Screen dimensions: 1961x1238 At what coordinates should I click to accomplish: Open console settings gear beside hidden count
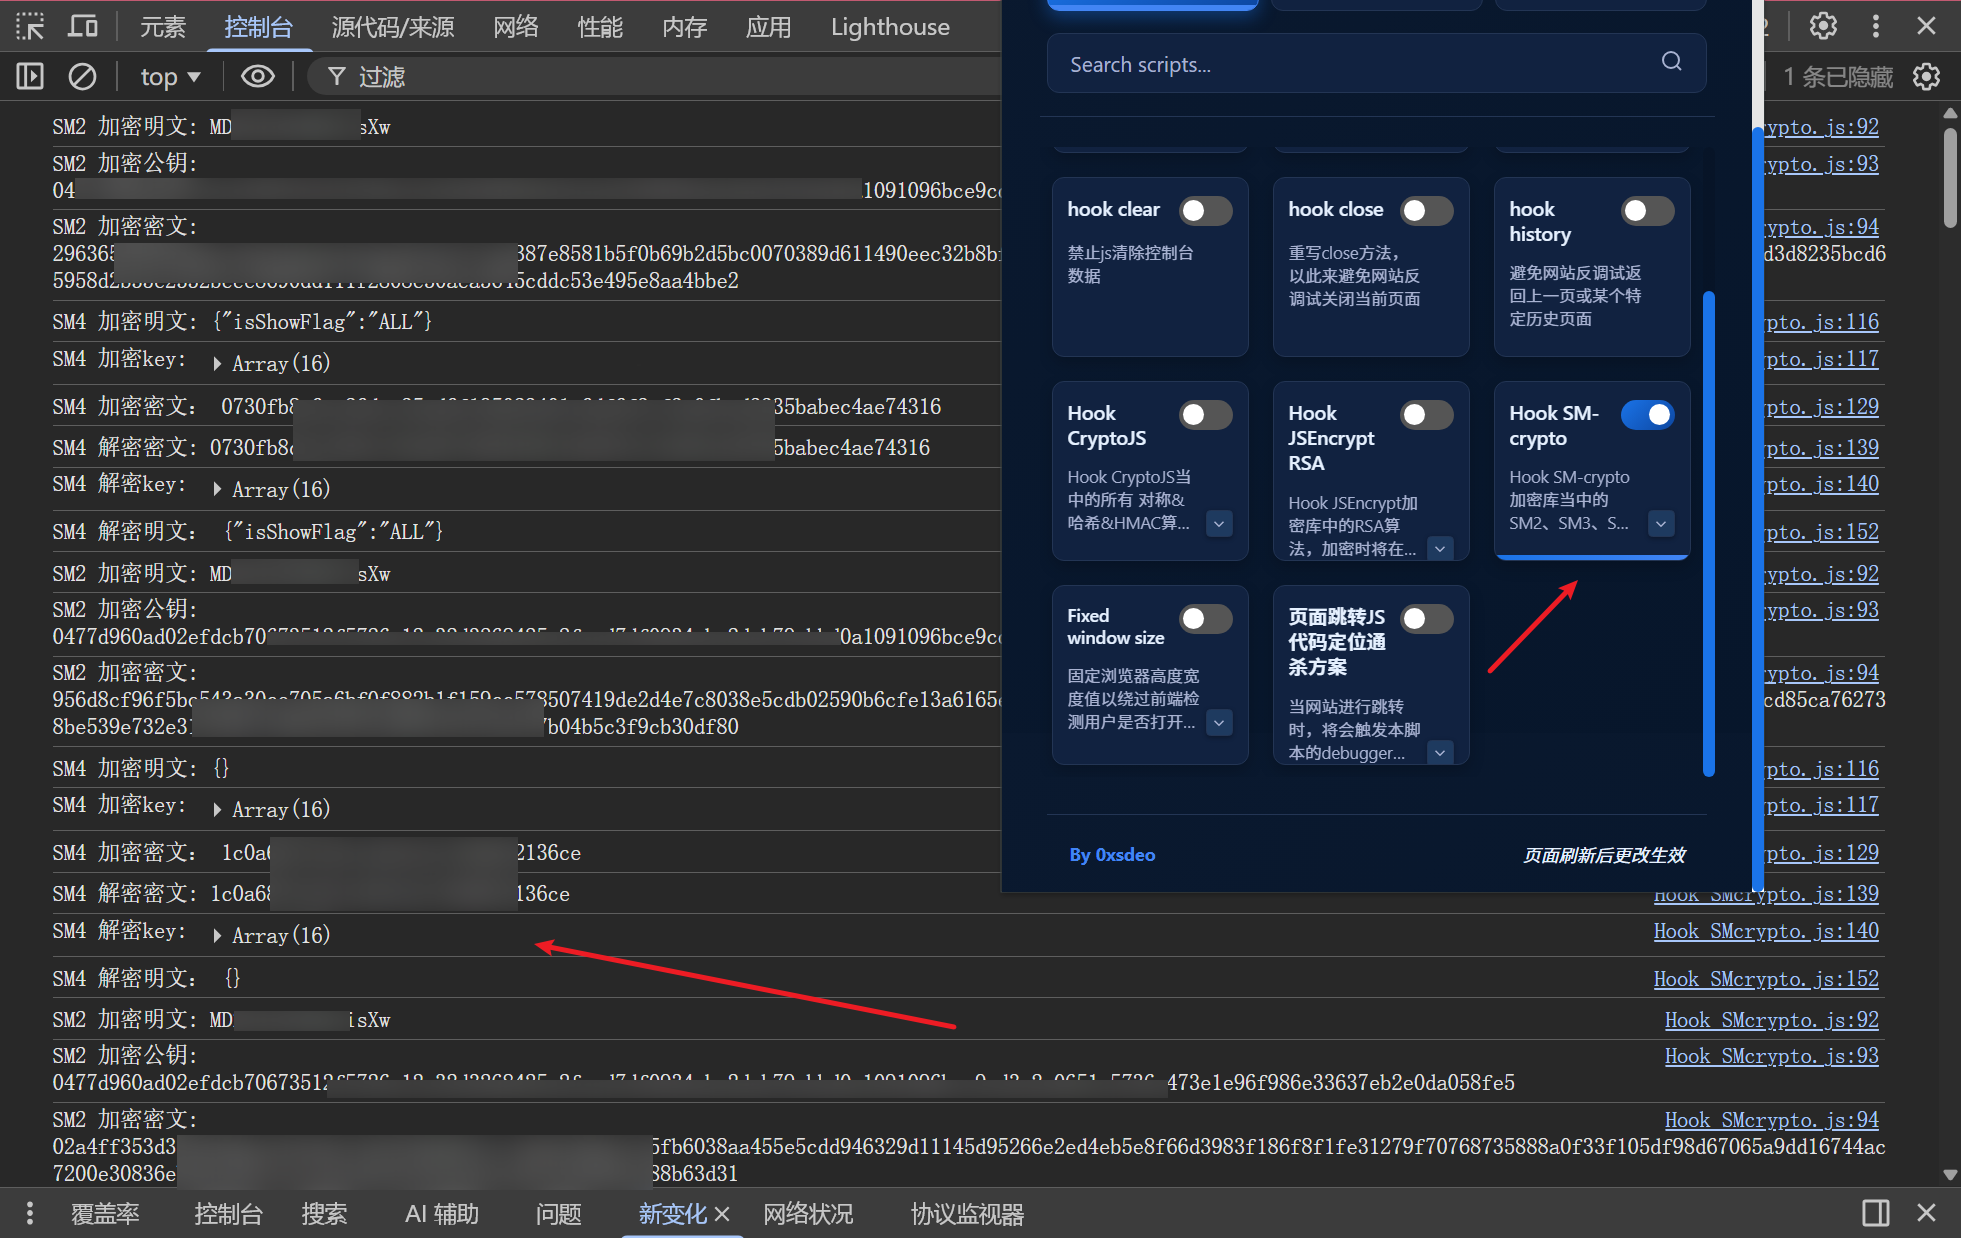pyautogui.click(x=1926, y=76)
